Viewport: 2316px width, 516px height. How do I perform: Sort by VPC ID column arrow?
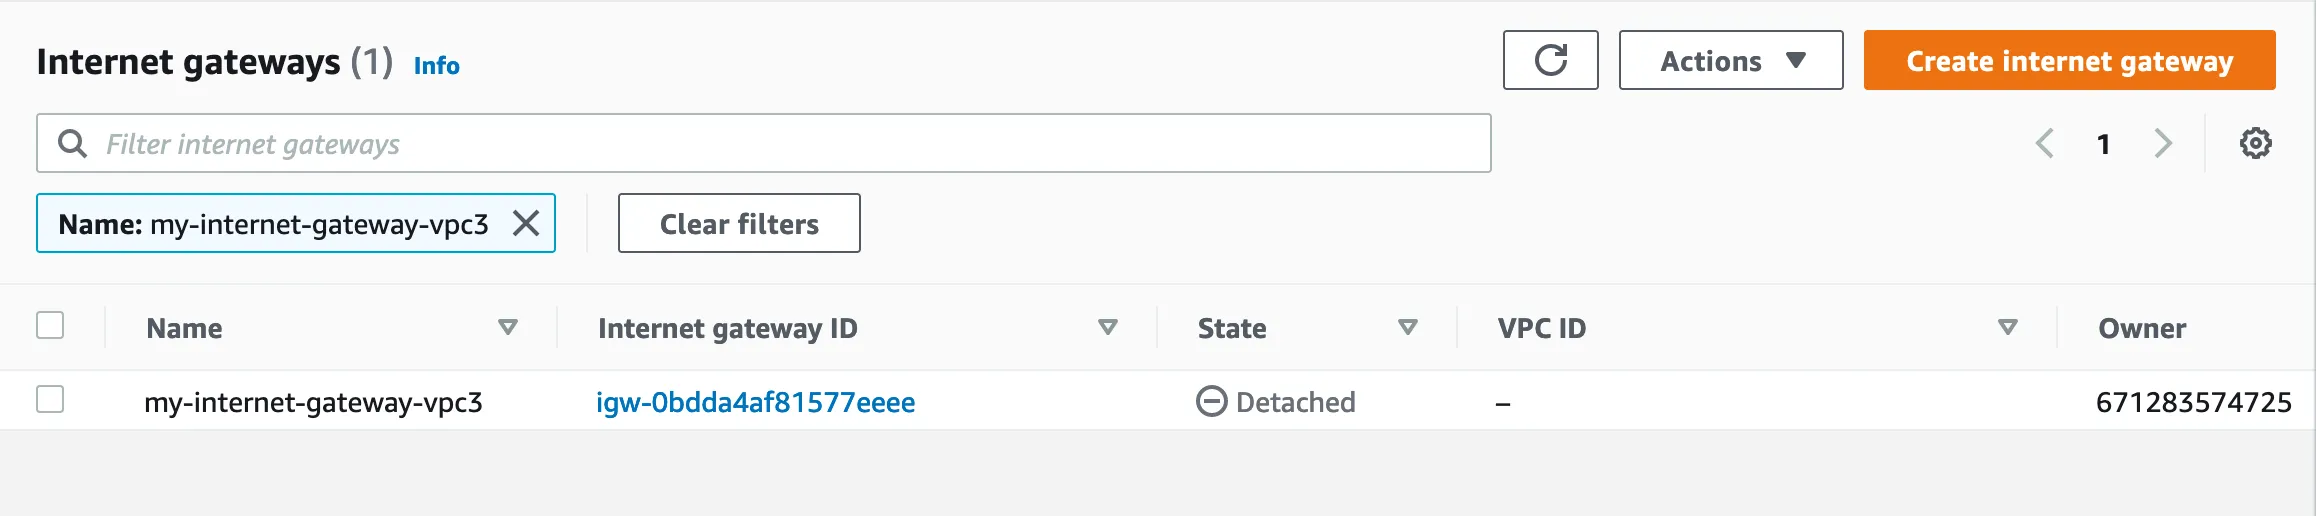coord(2007,328)
